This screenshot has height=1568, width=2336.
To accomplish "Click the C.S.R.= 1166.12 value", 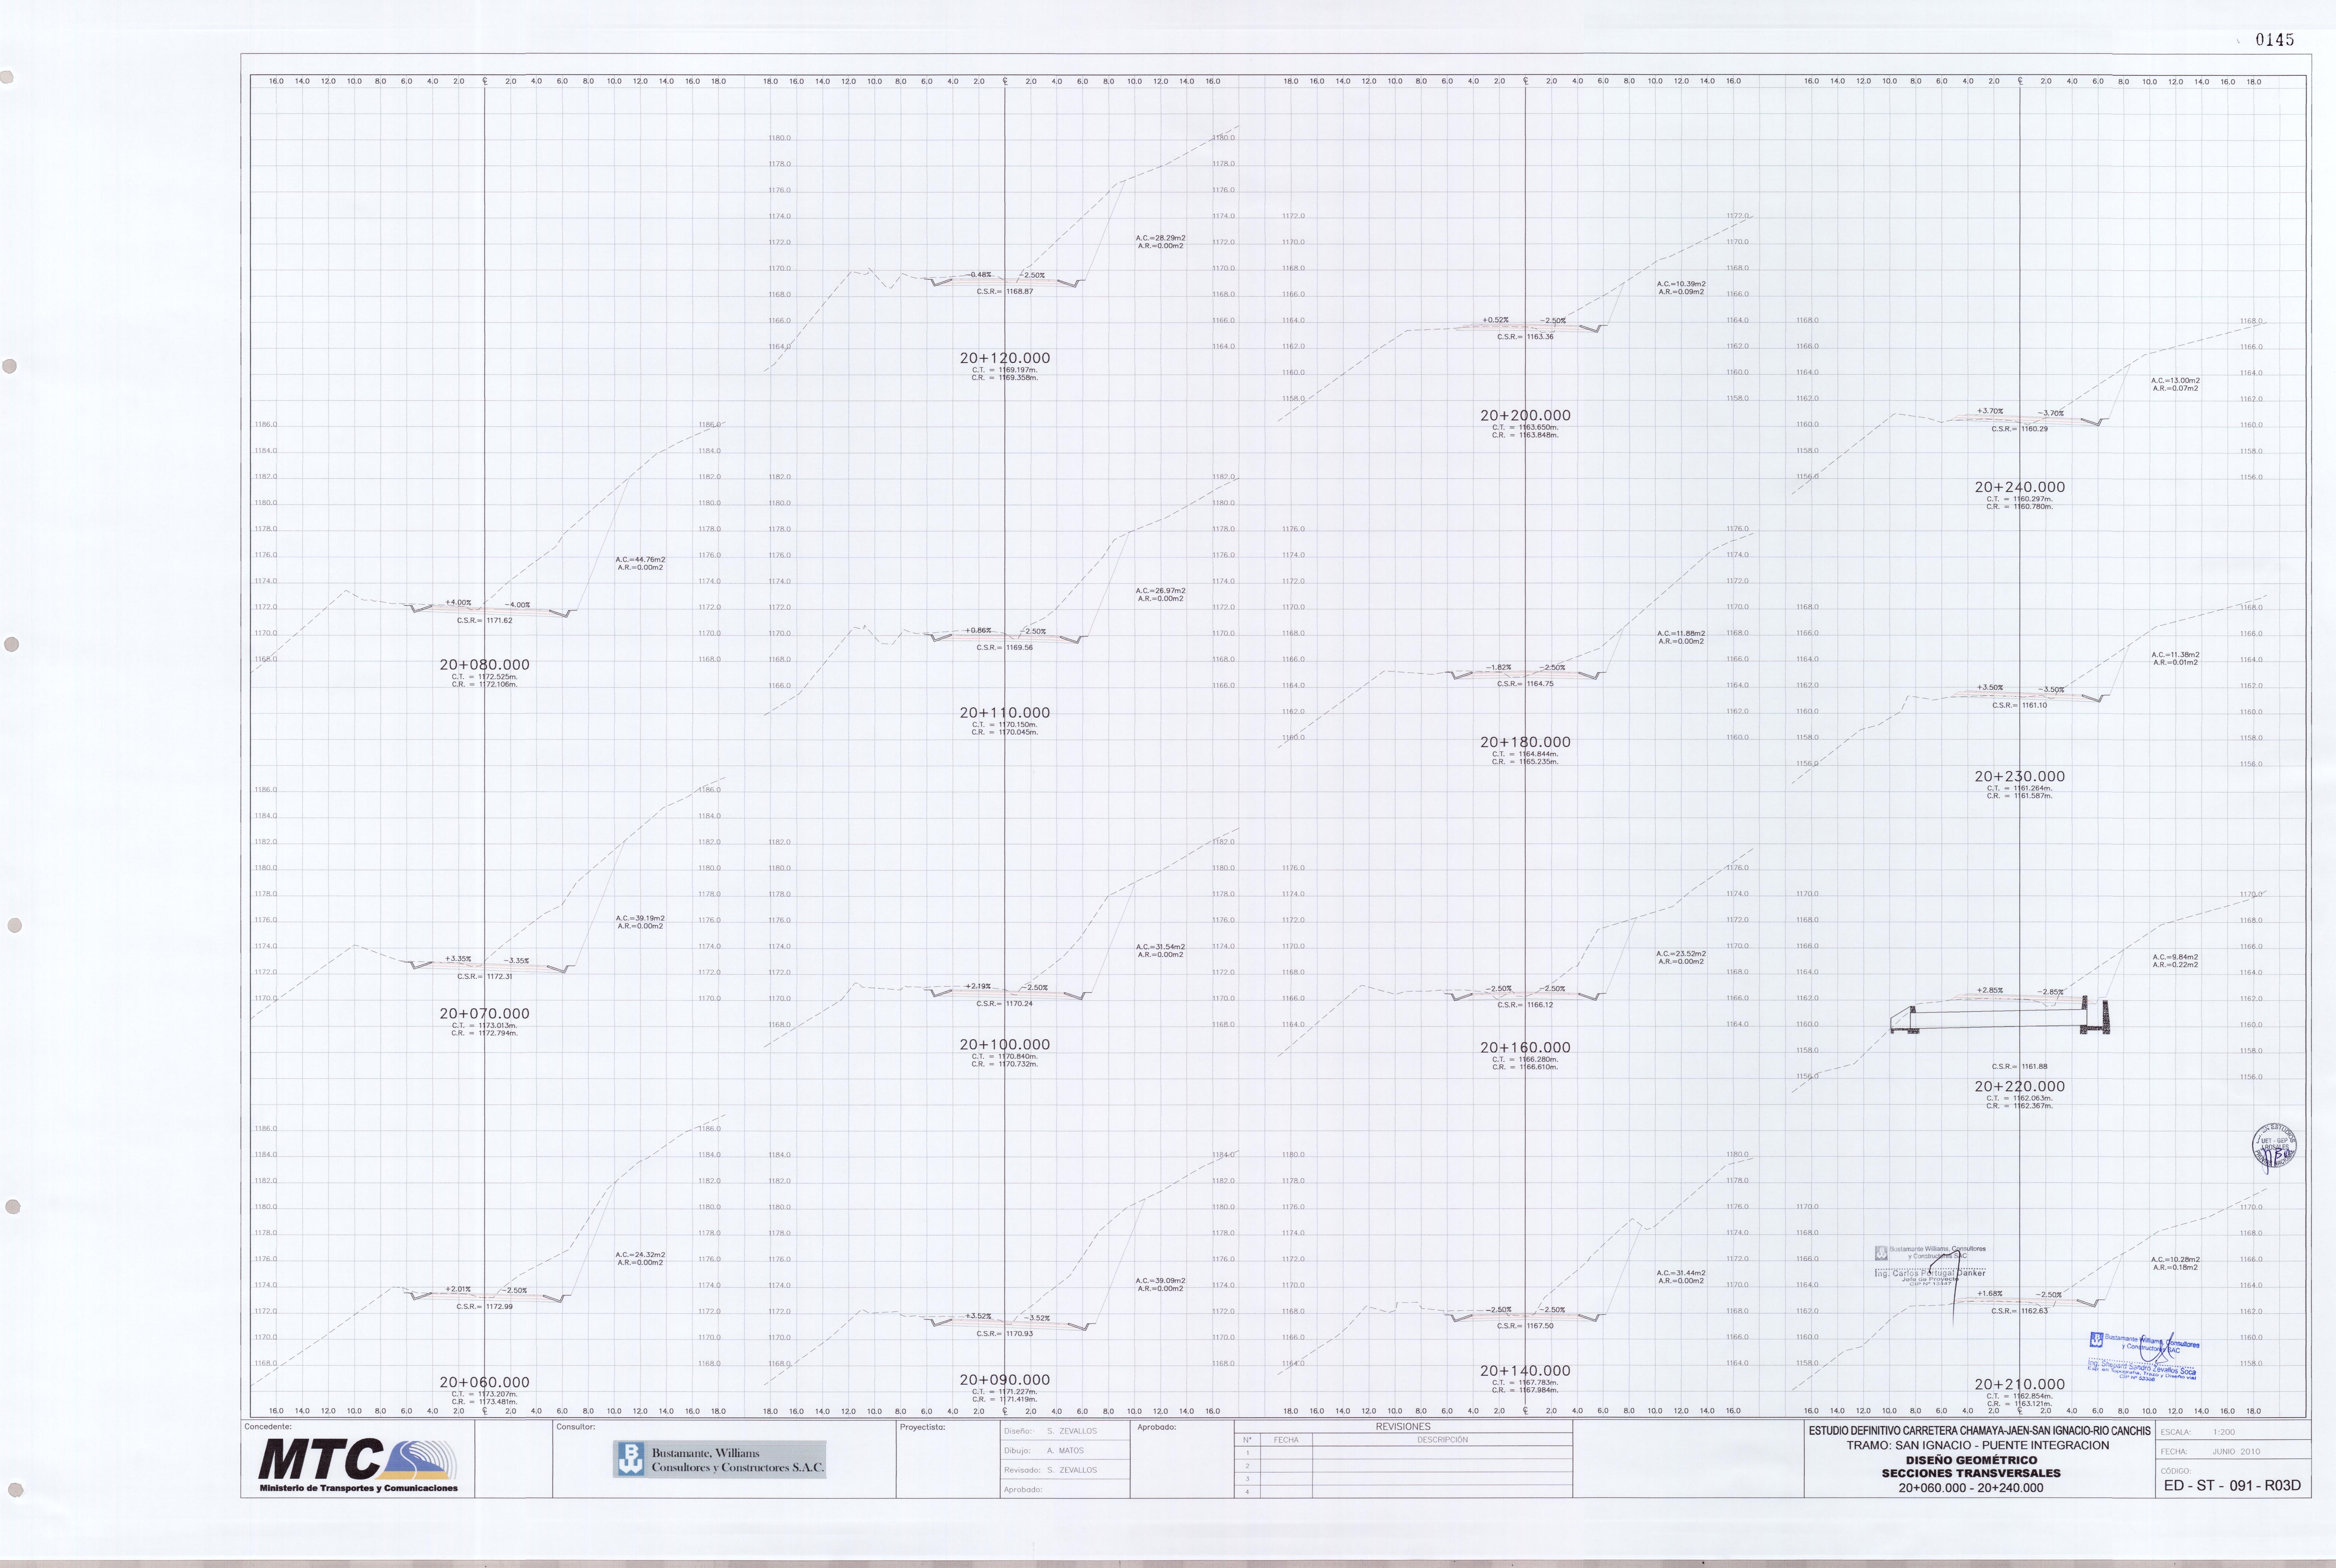I will click(x=1525, y=1005).
